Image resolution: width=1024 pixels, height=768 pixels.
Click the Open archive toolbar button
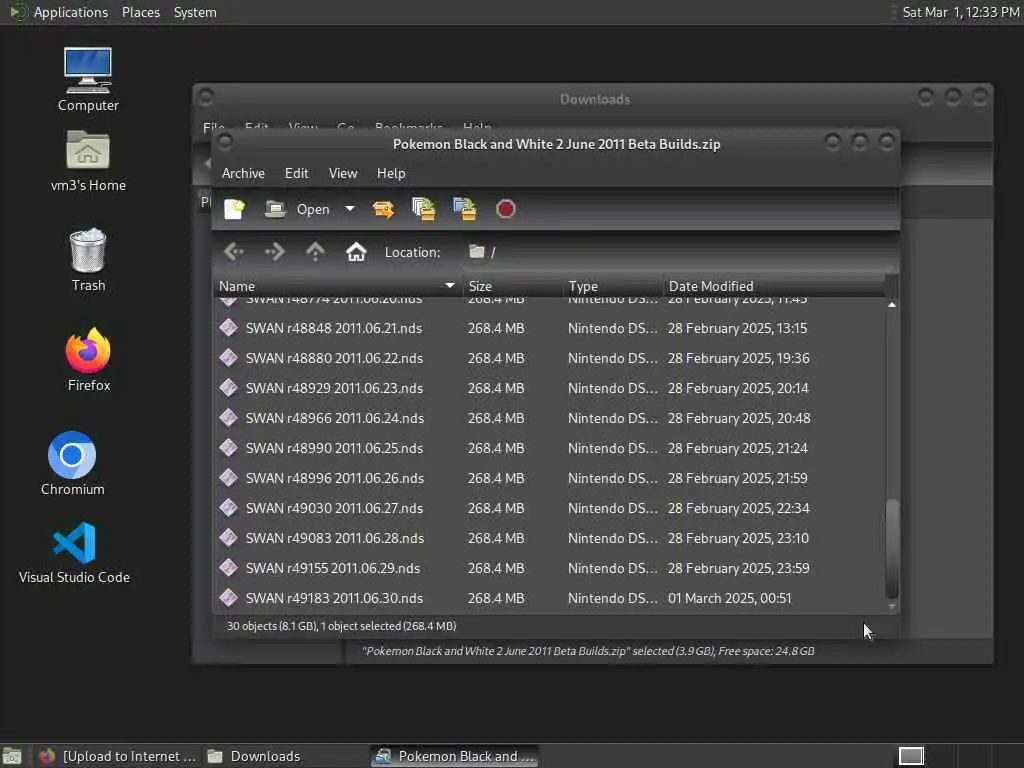point(297,209)
